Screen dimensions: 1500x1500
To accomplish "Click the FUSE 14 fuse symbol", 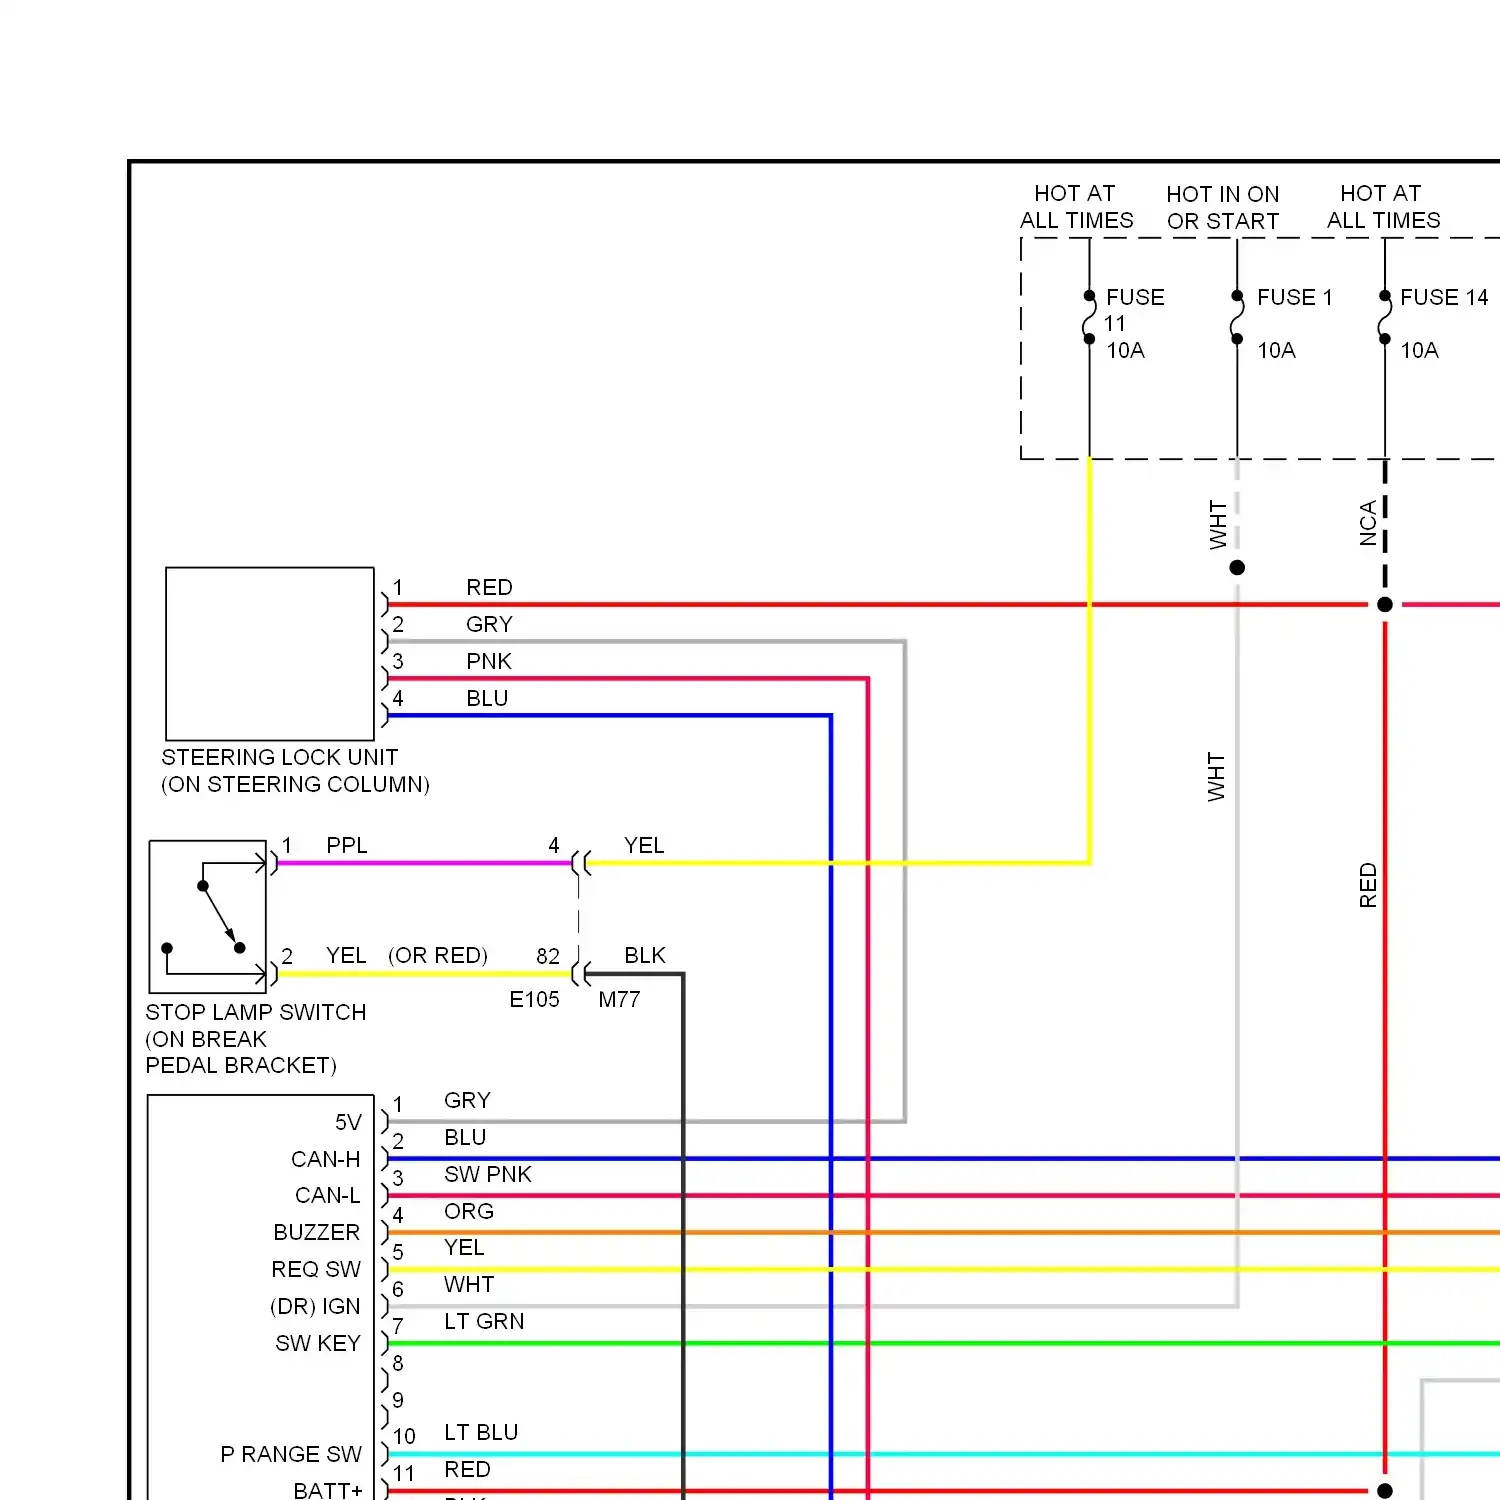I will point(1385,317).
